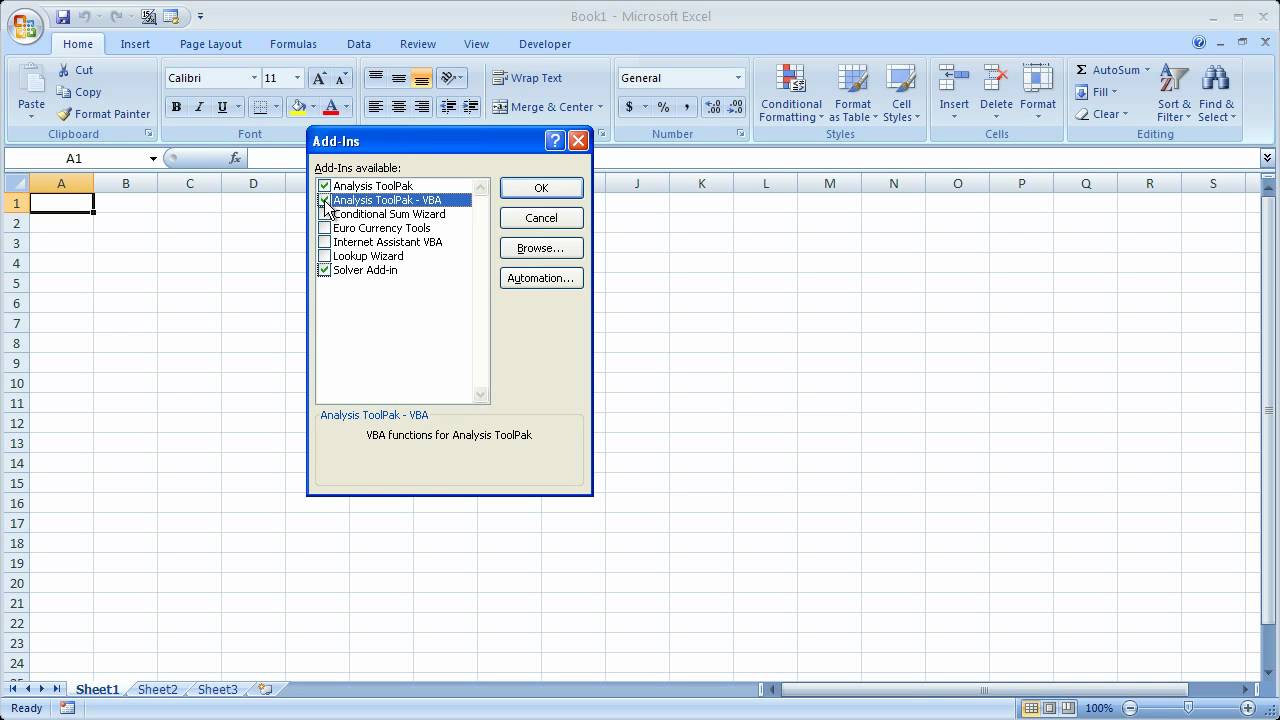The image size is (1280, 720).
Task: Click the Font Color red A swatch
Action: tap(331, 107)
